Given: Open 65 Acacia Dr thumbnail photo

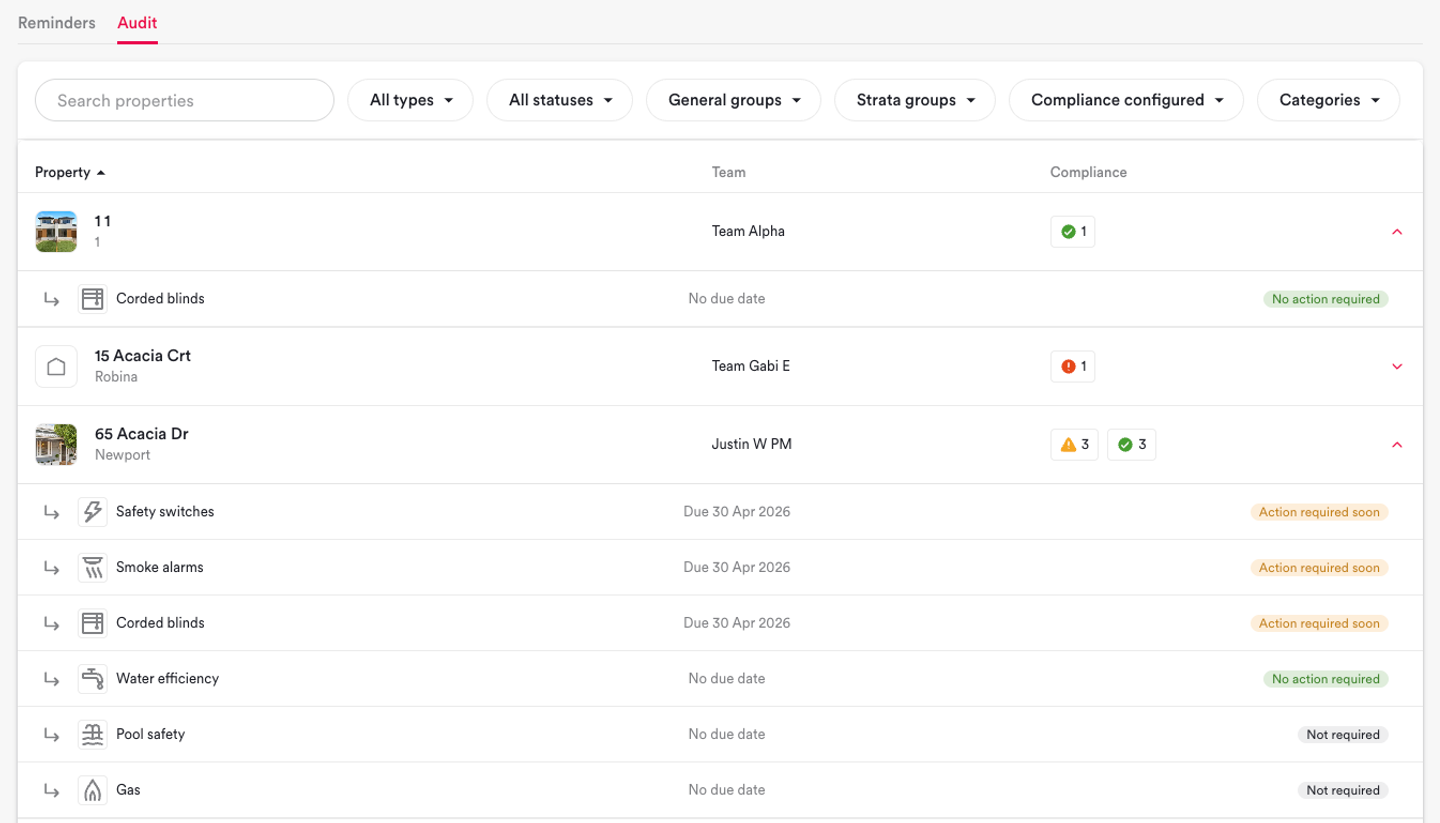Looking at the screenshot, I should [56, 445].
